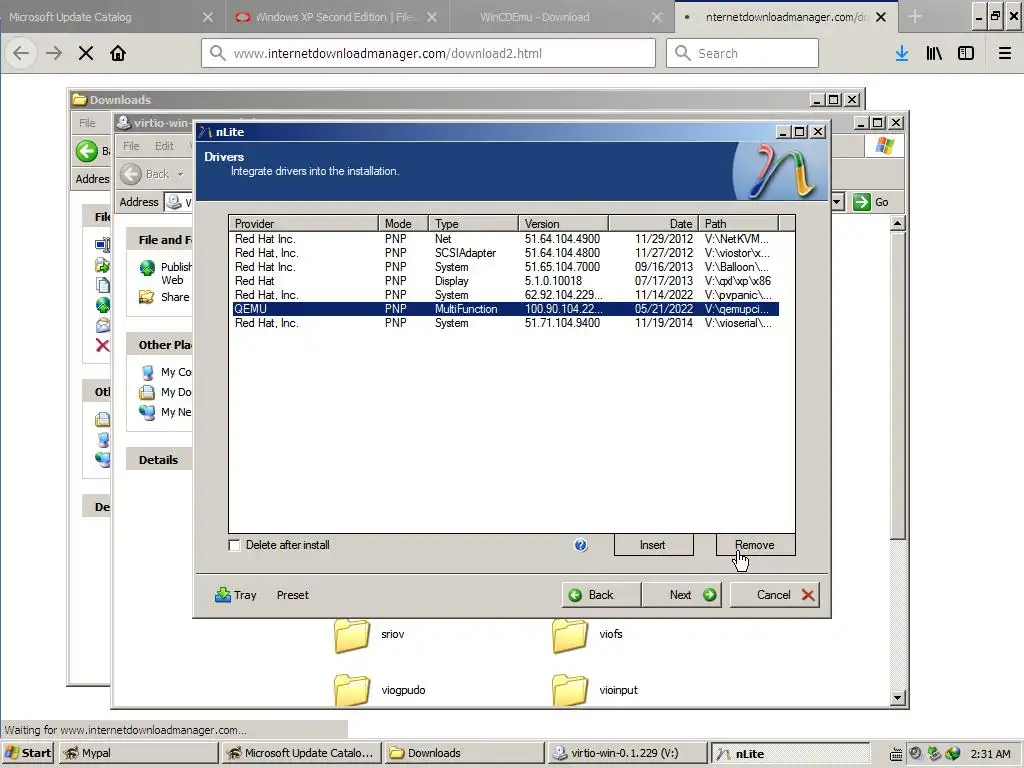Open My Network Places link
The width and height of the screenshot is (1024, 768).
pos(166,412)
